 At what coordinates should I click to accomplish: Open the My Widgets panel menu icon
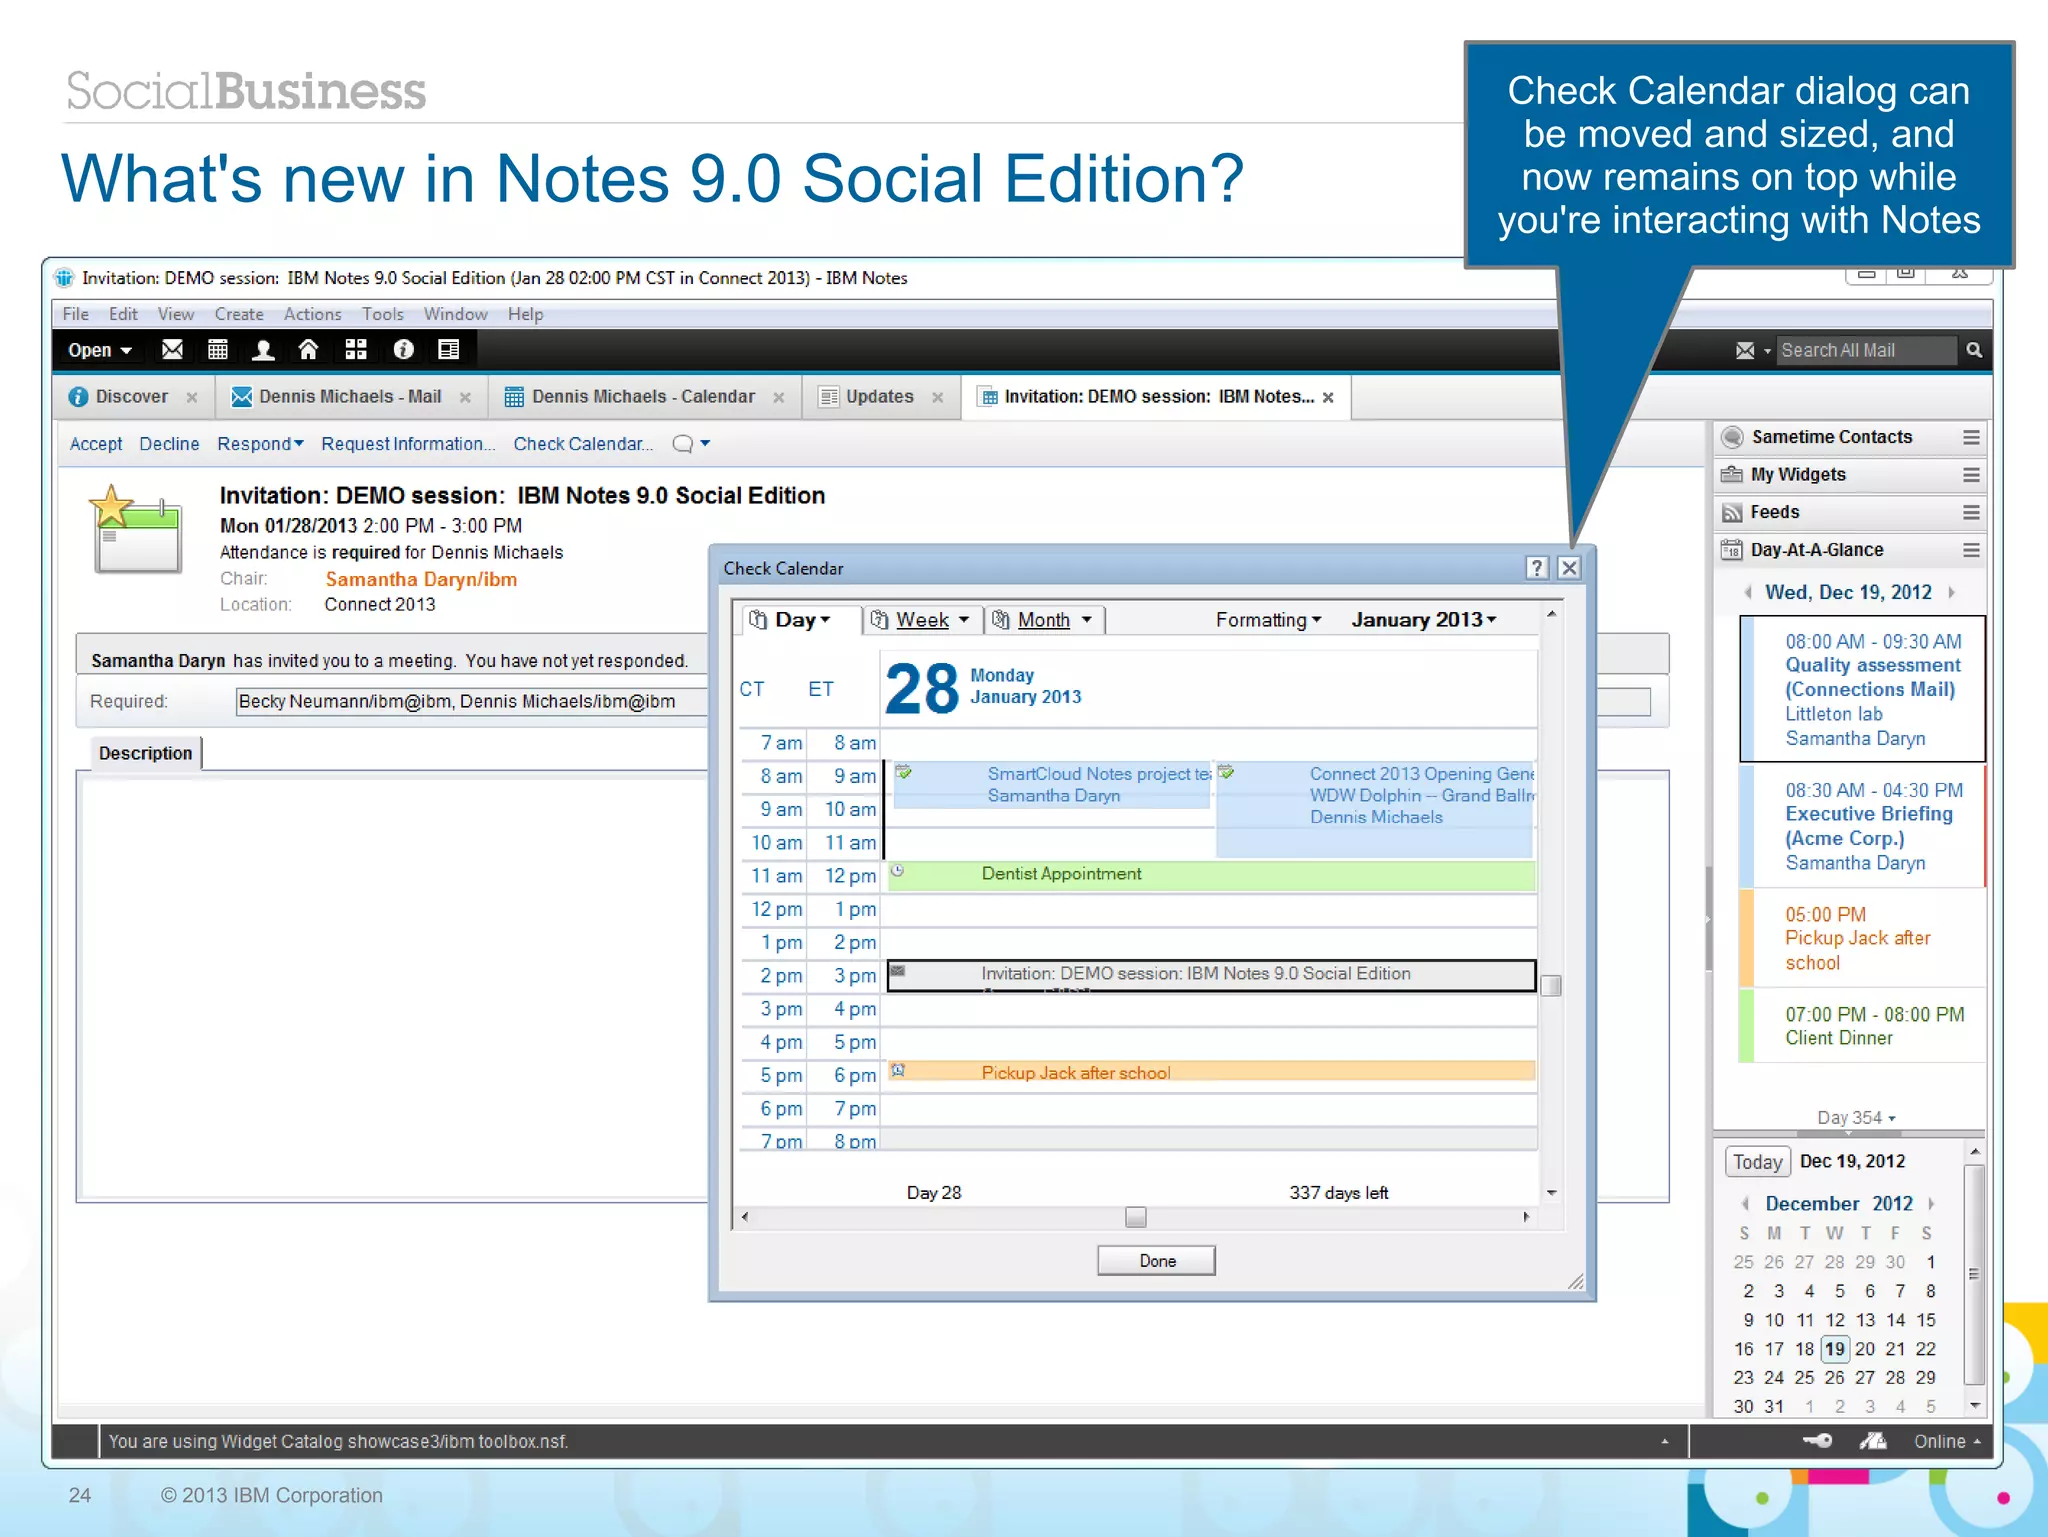pyautogui.click(x=1971, y=475)
